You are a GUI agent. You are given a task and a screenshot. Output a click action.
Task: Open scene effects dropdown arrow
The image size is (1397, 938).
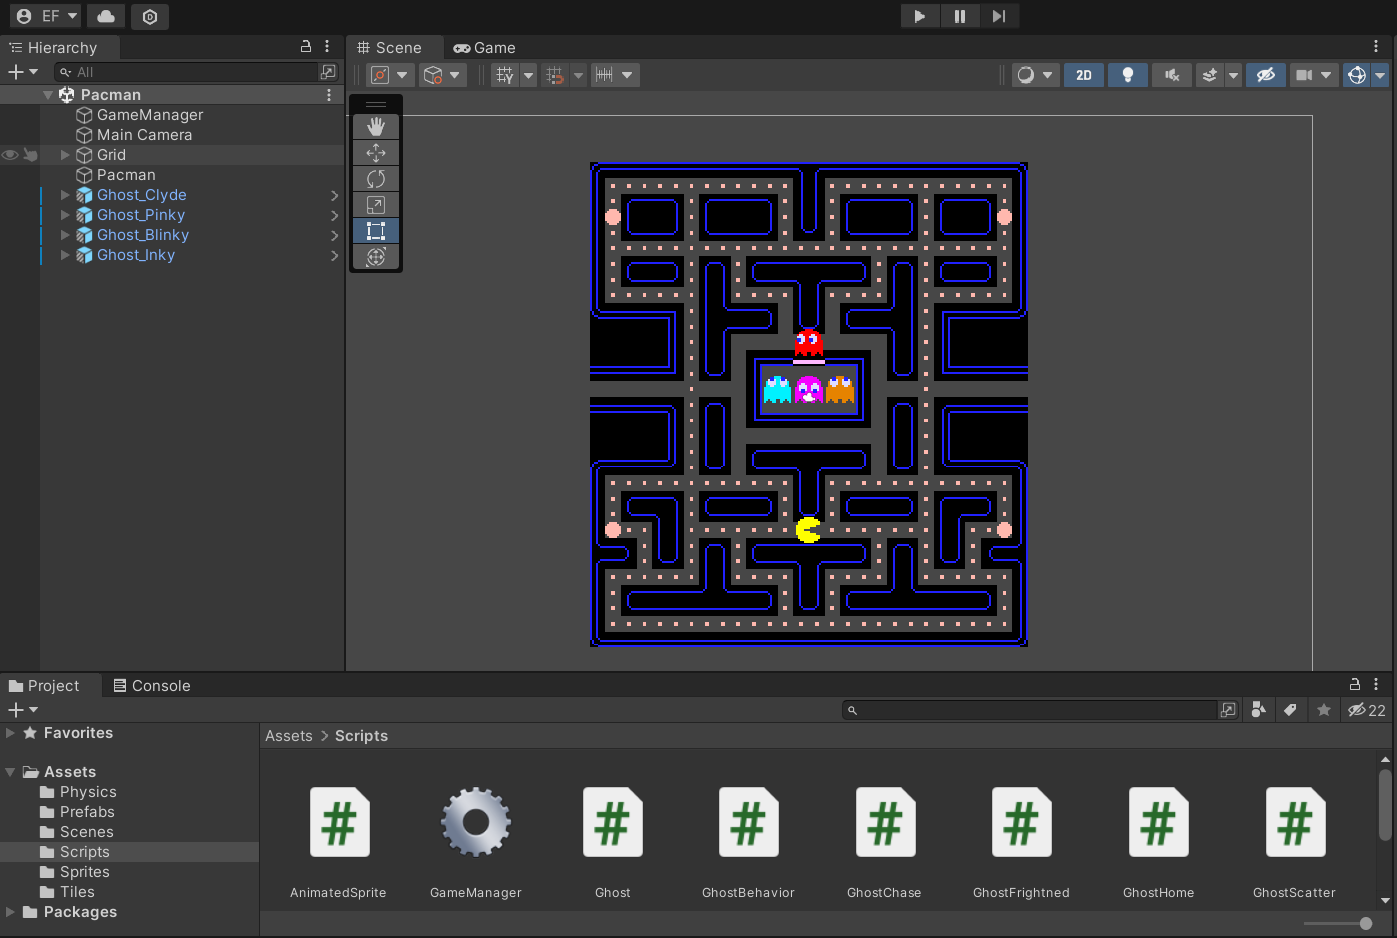point(1233,75)
